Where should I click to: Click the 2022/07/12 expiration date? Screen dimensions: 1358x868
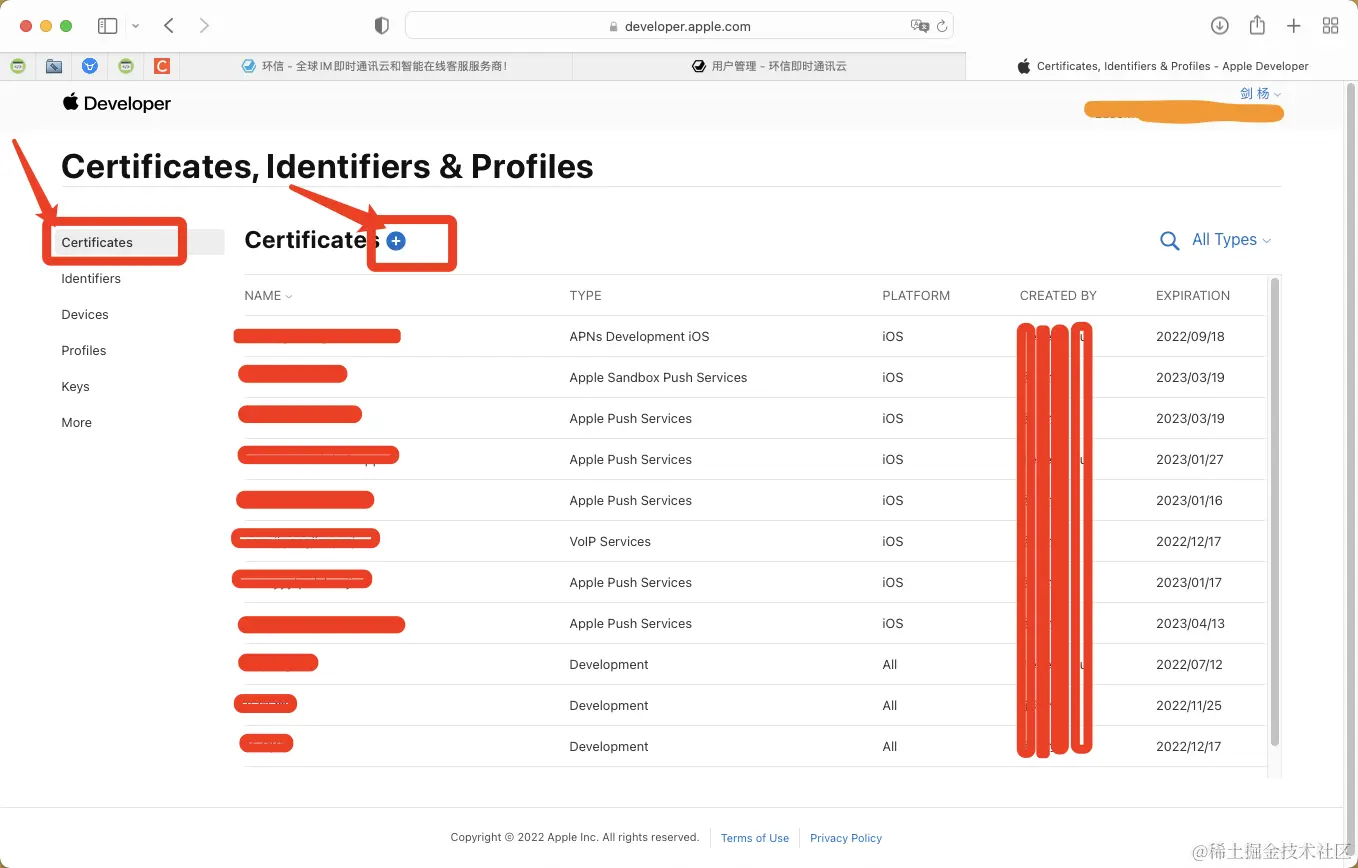(x=1190, y=664)
